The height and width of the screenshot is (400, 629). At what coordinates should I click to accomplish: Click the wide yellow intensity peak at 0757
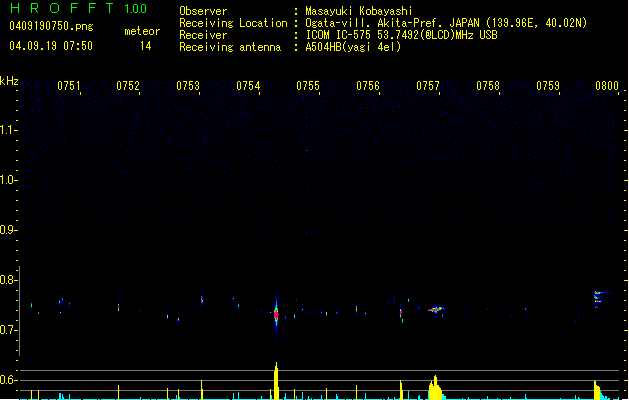pyautogui.click(x=435, y=388)
